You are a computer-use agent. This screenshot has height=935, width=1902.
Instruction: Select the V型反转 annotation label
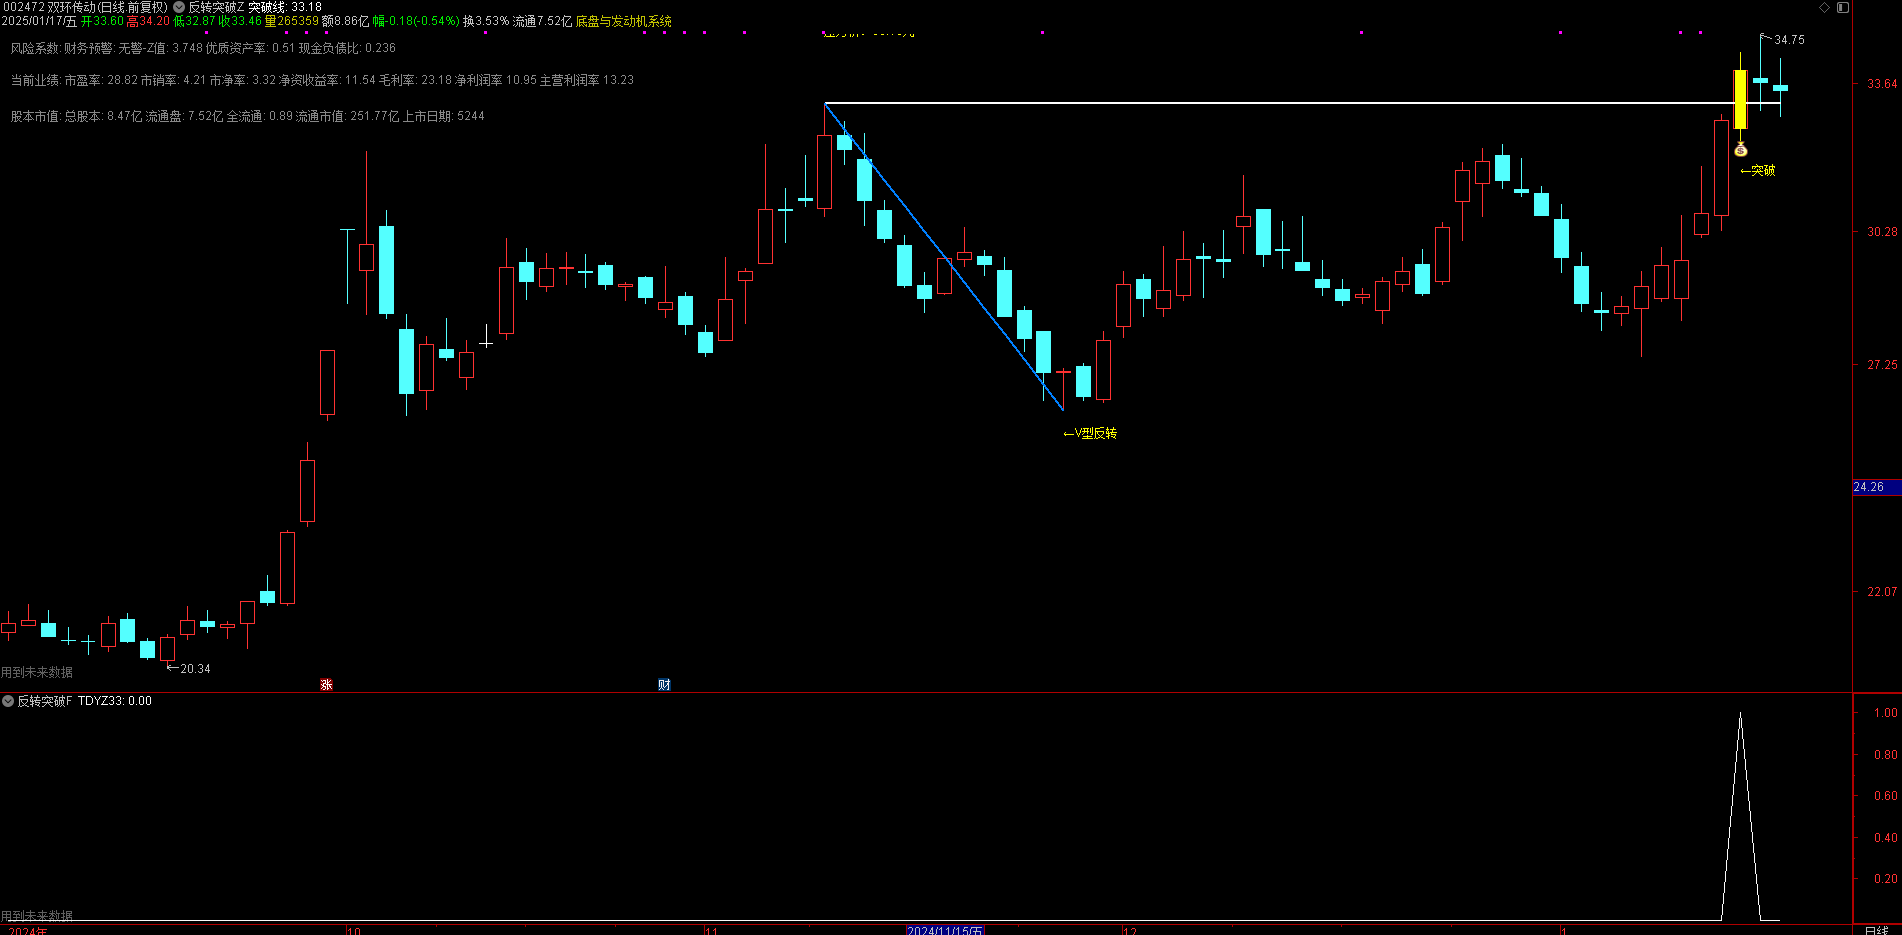point(1090,433)
